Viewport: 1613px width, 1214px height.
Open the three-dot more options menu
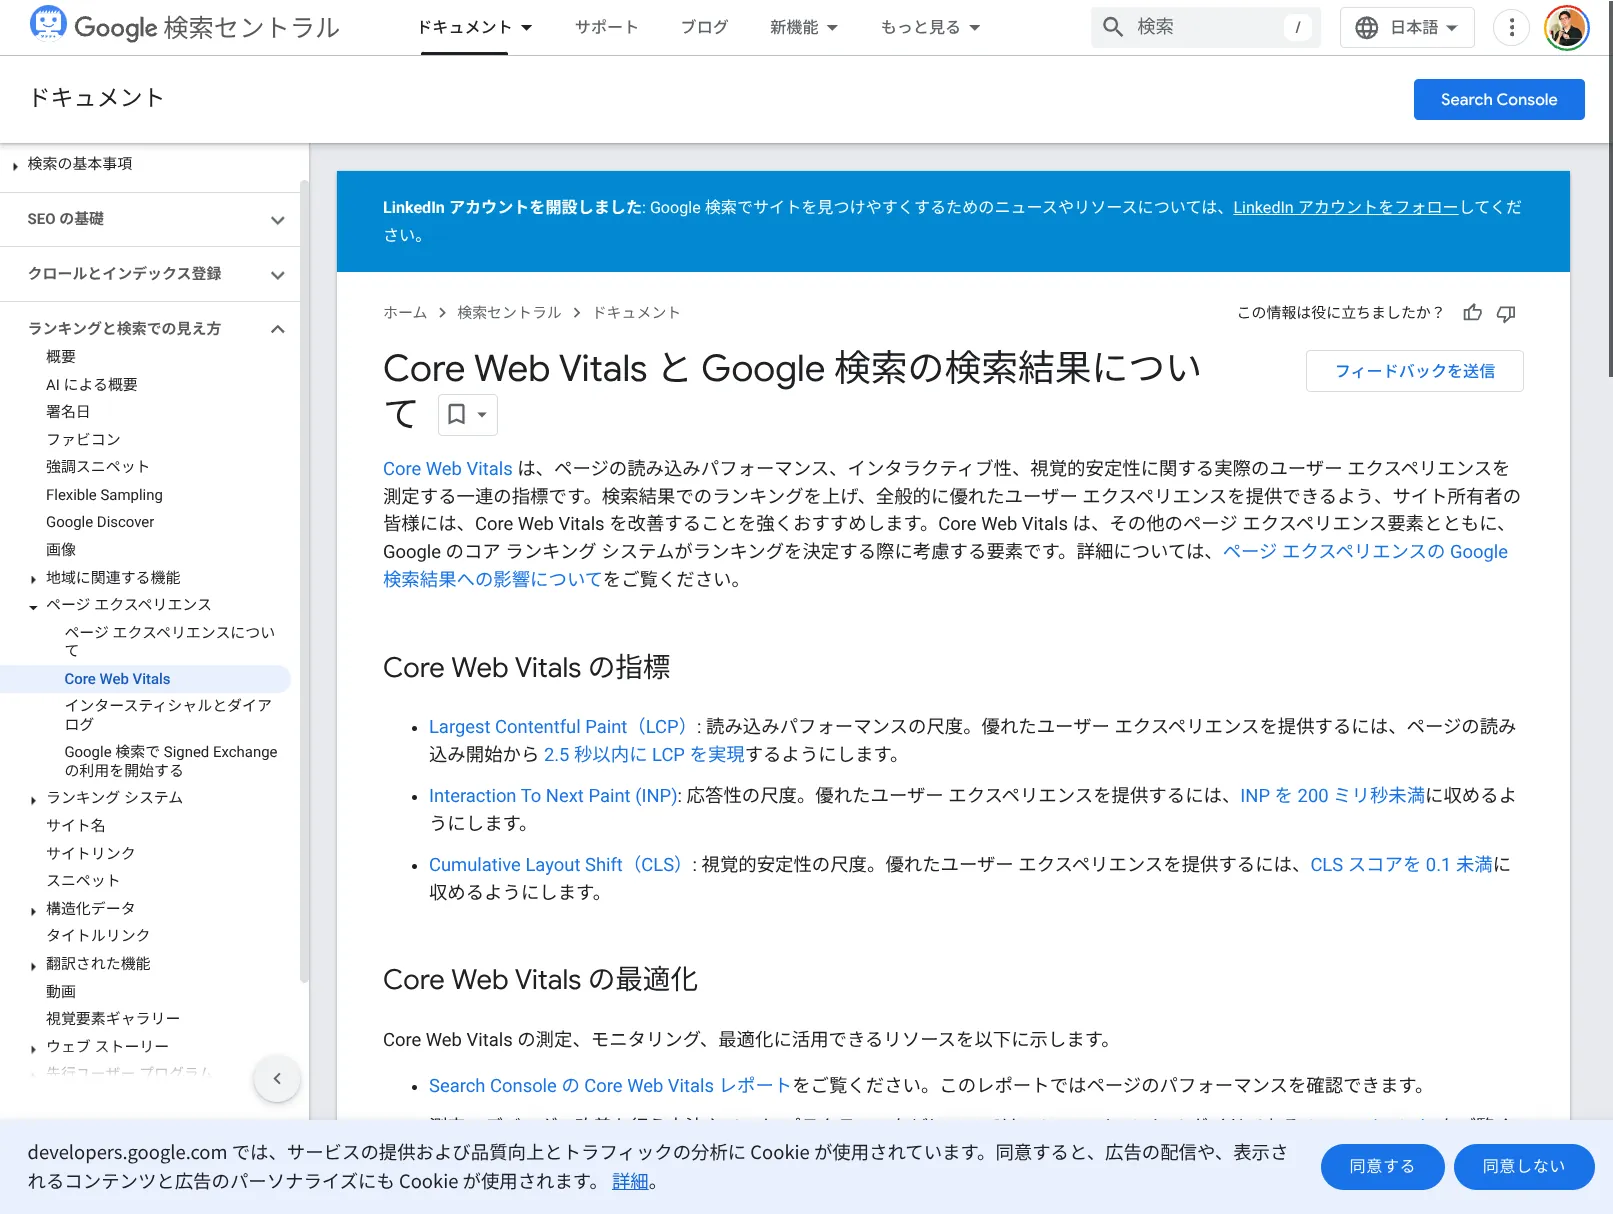(x=1511, y=27)
